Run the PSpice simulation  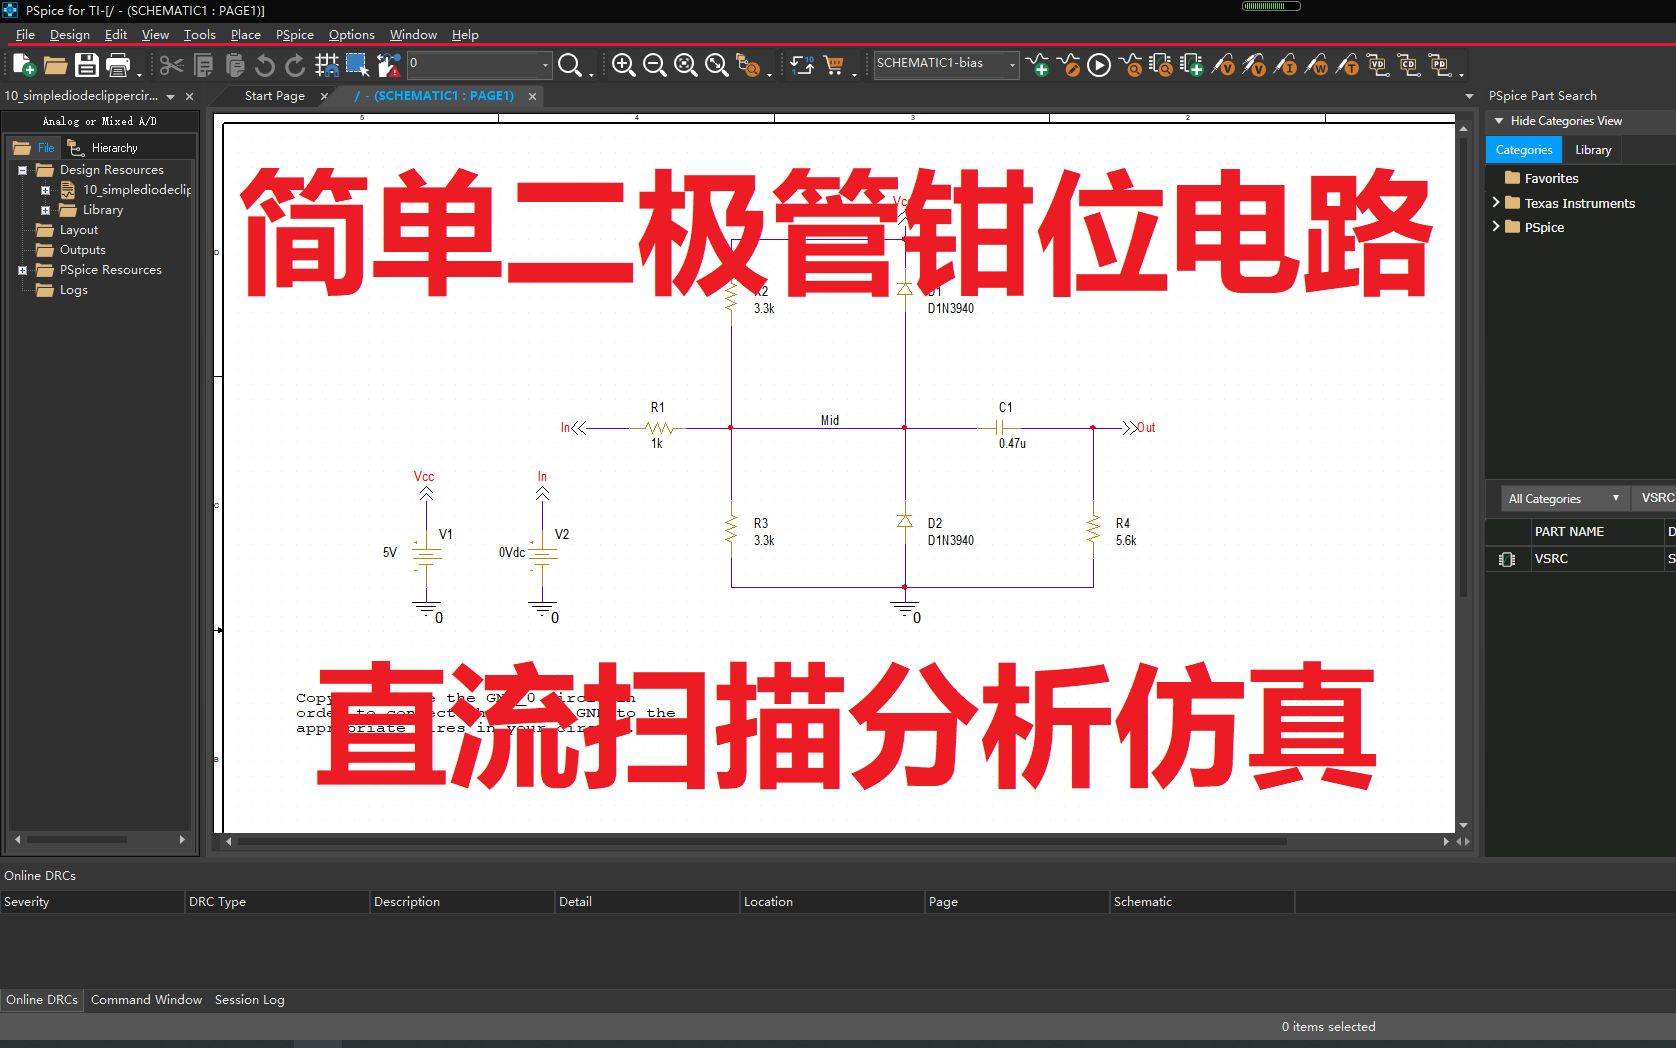pos(1097,65)
